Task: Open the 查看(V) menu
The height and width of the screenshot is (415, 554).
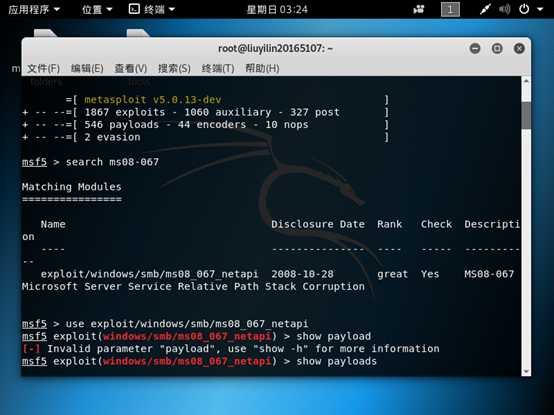Action: 131,68
